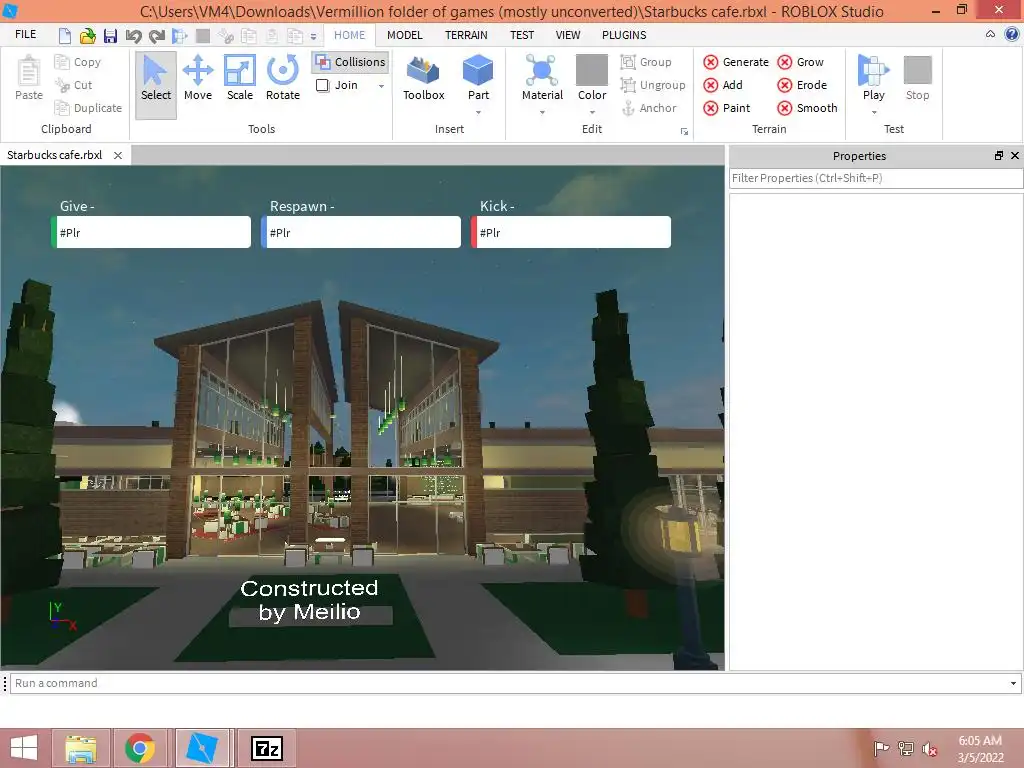Click the Kick #Plr text box
Screen dimensions: 1024x768
coord(571,232)
